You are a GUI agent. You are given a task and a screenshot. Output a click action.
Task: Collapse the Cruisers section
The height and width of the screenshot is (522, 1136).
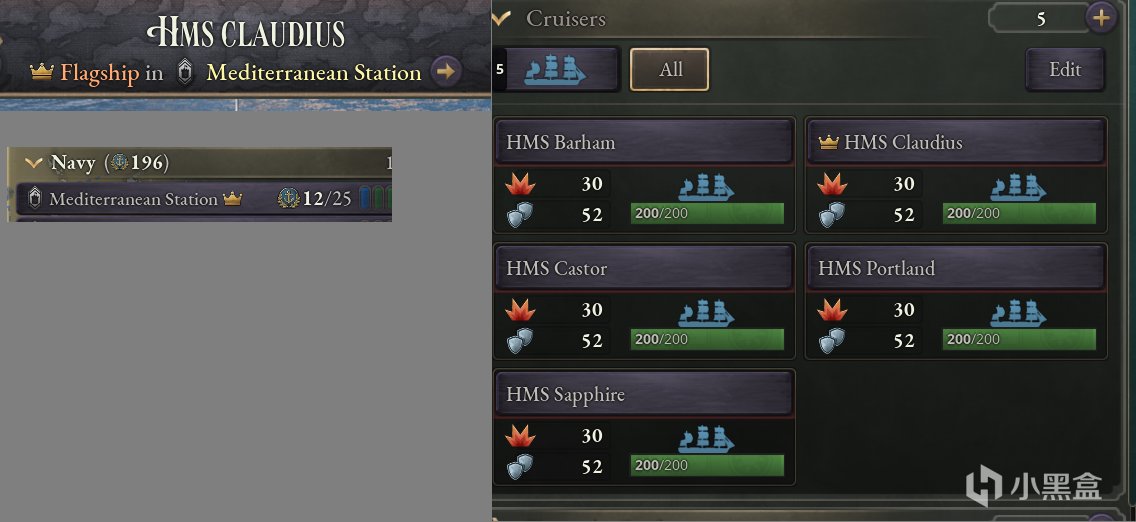click(502, 18)
